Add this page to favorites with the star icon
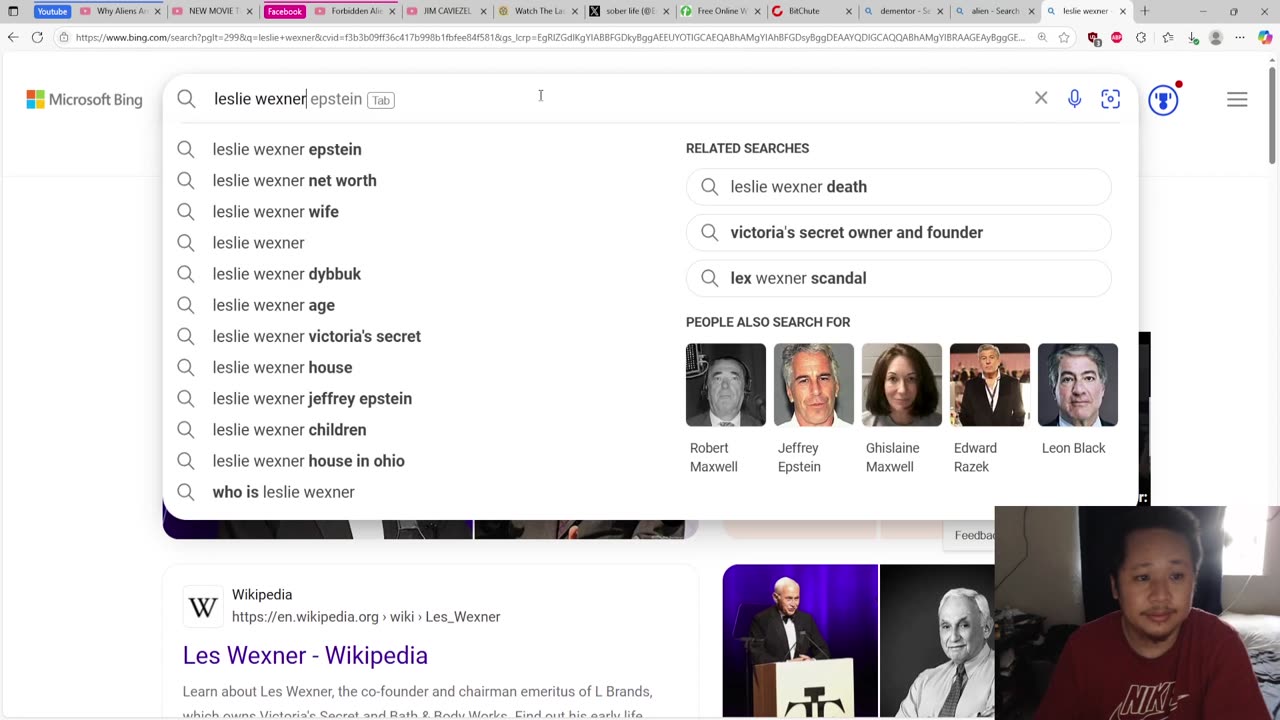Image resolution: width=1280 pixels, height=720 pixels. point(1064,37)
